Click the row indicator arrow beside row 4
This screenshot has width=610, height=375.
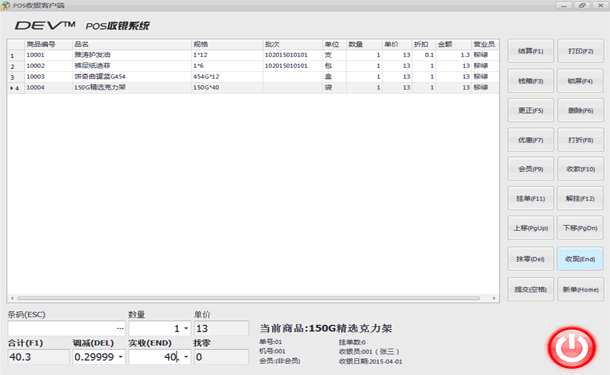coord(12,88)
